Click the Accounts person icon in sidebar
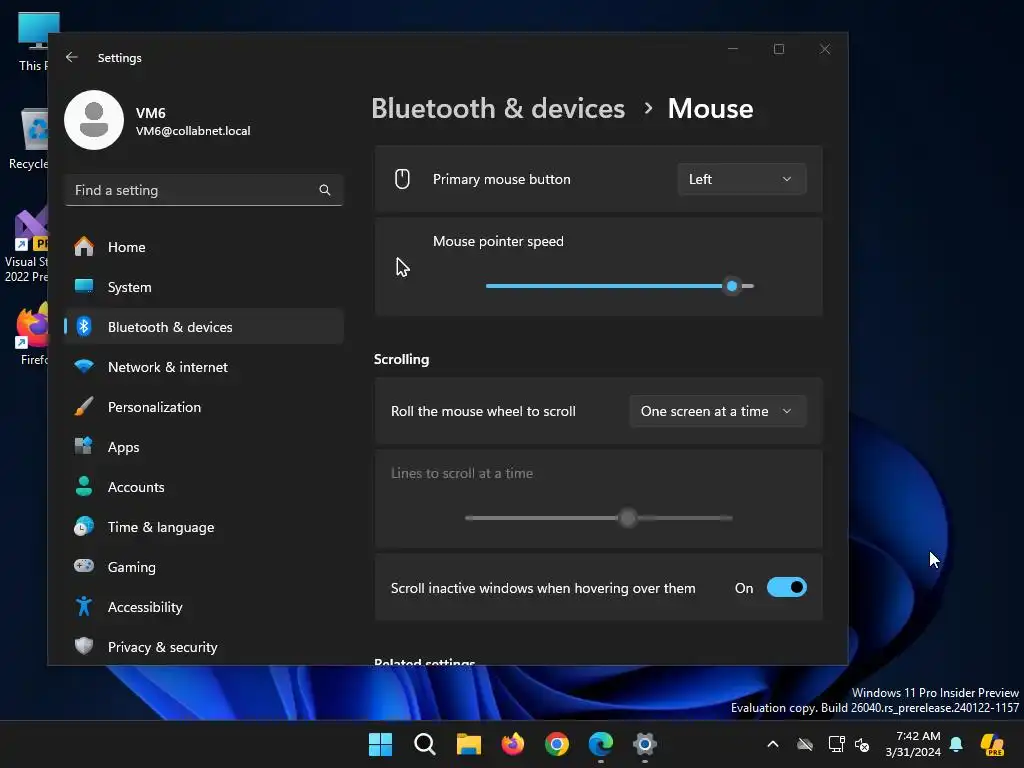 pyautogui.click(x=84, y=487)
